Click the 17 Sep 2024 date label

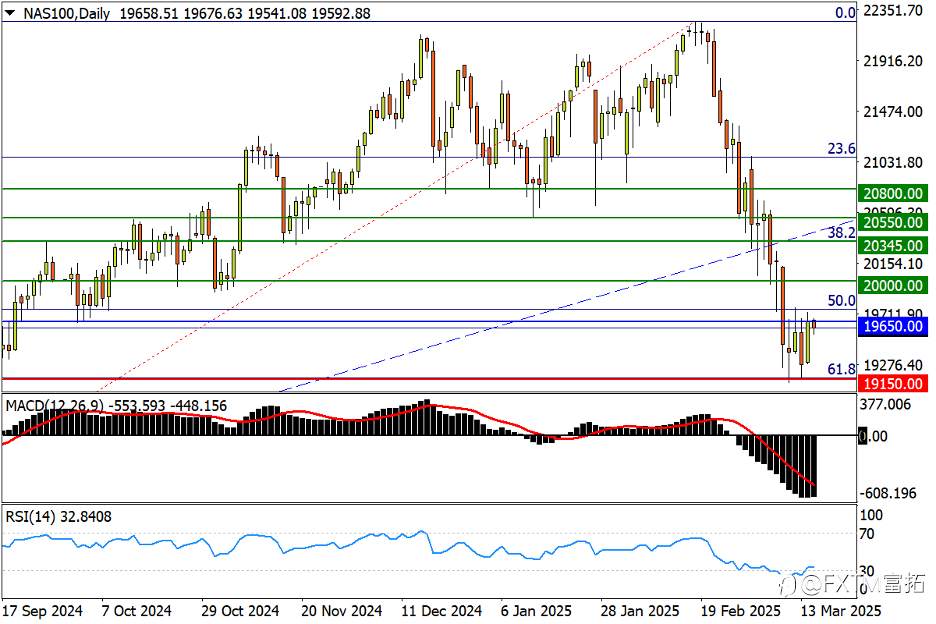click(42, 611)
